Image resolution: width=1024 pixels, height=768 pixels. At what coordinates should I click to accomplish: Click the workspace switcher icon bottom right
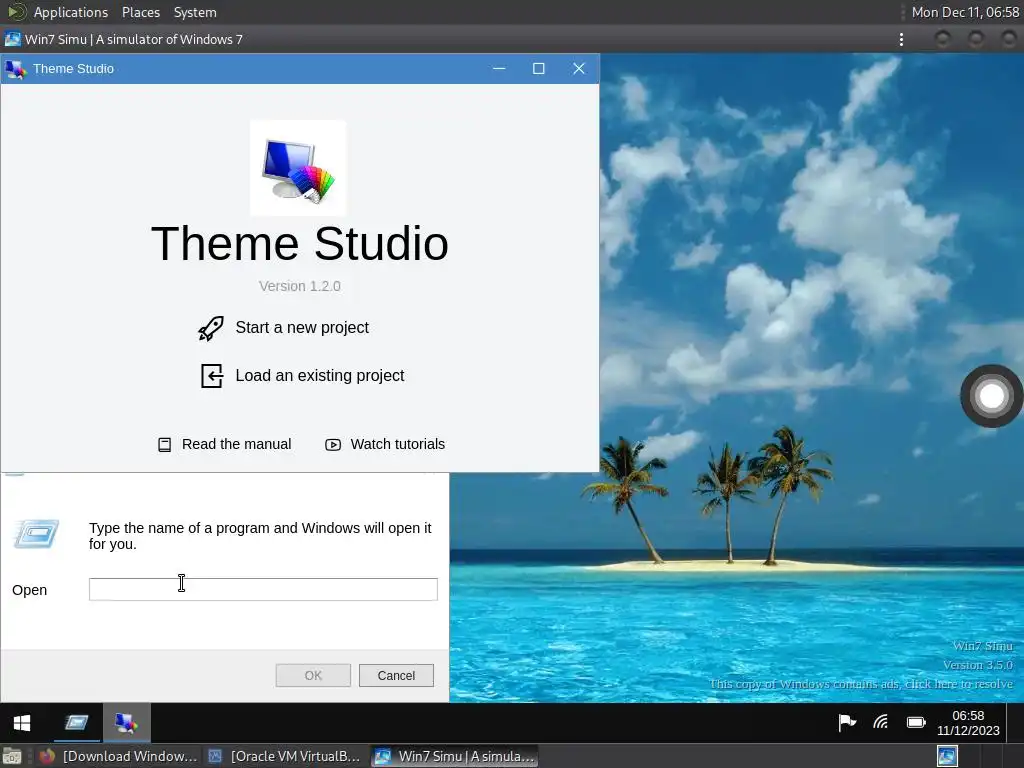point(947,756)
